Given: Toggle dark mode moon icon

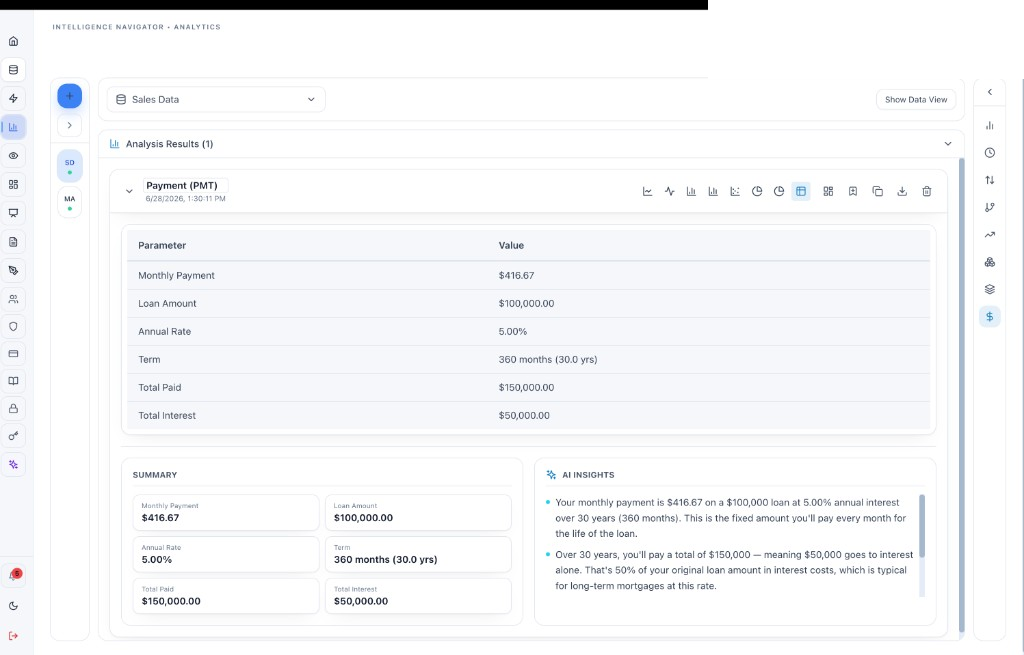Looking at the screenshot, I should pos(13,606).
